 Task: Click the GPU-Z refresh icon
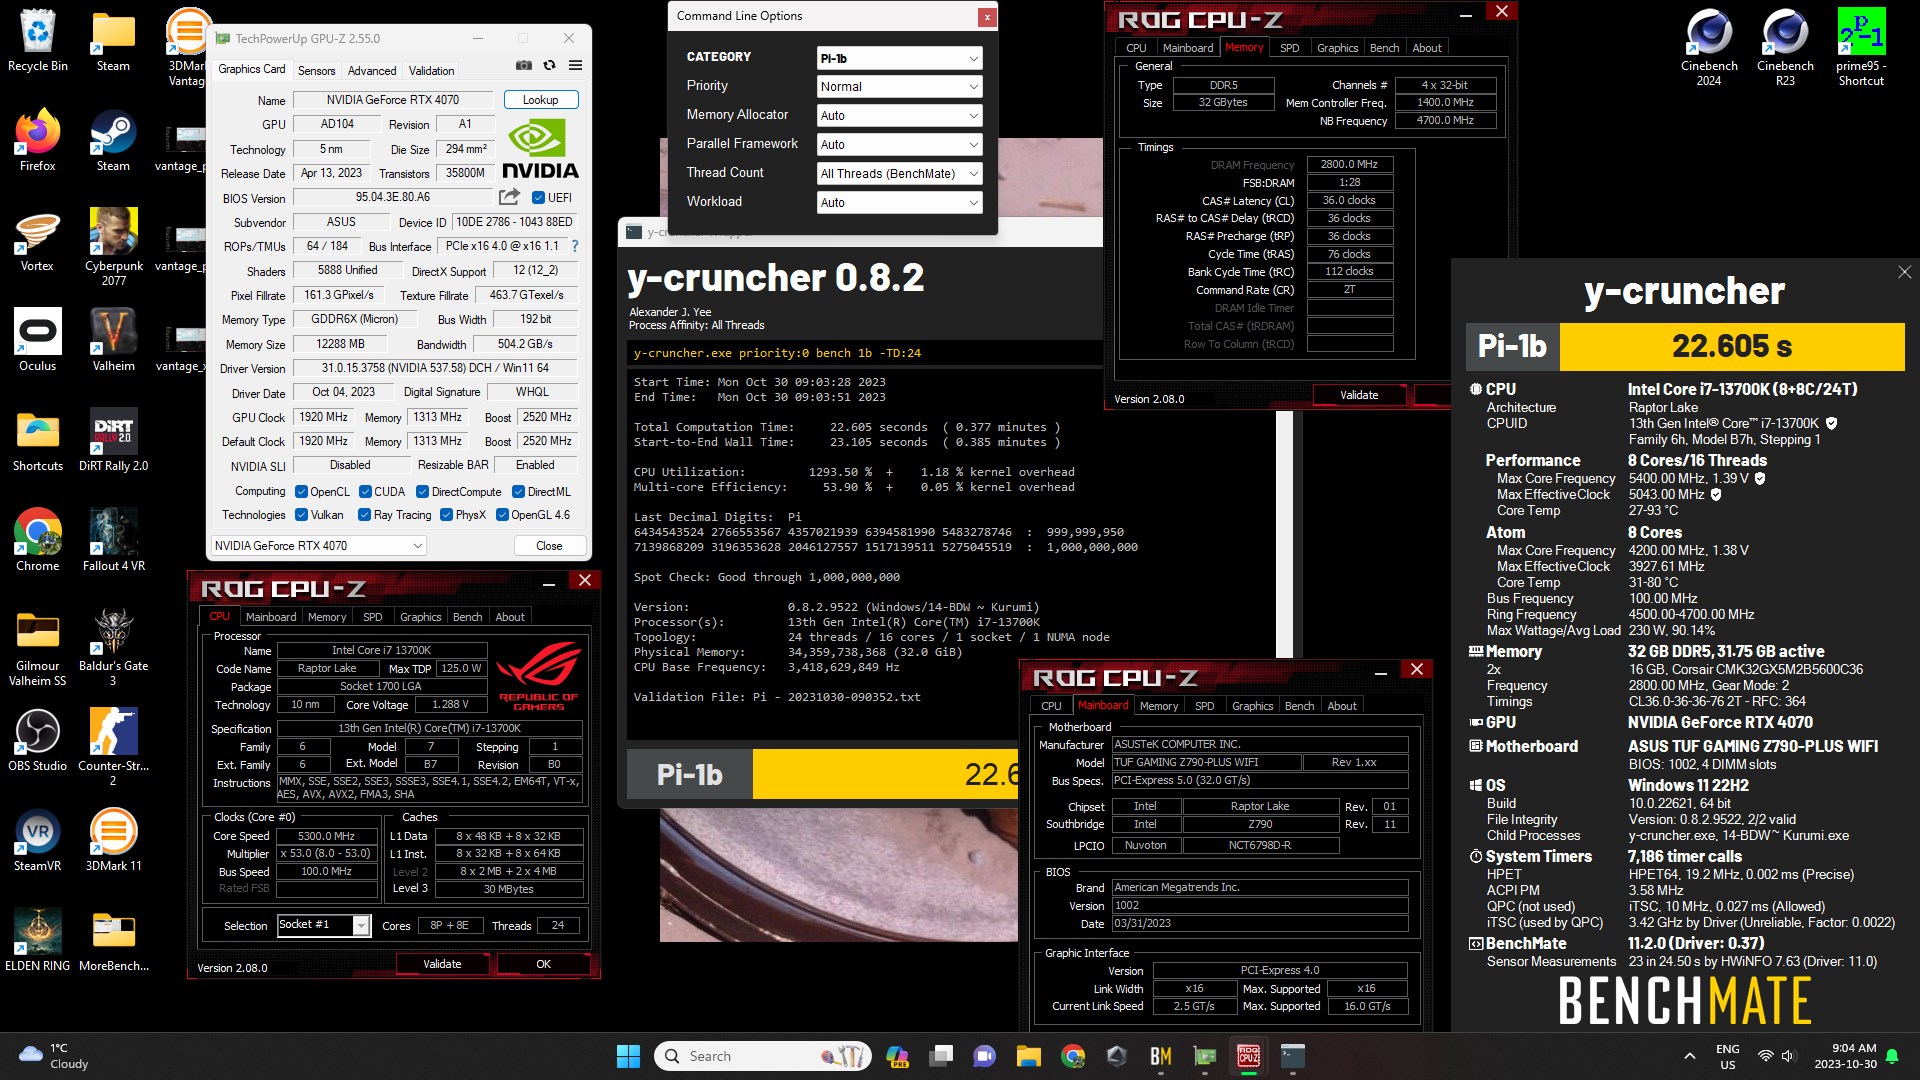tap(549, 66)
